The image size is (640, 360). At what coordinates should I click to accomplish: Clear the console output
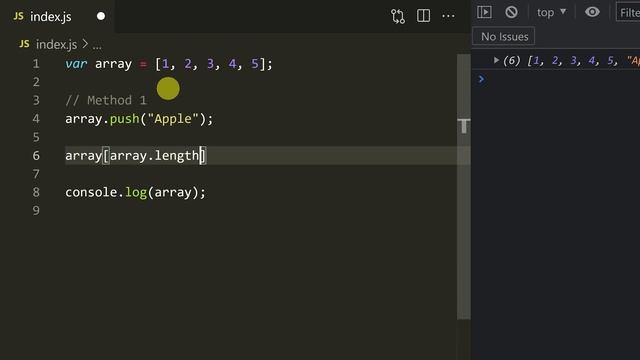[x=511, y=12]
